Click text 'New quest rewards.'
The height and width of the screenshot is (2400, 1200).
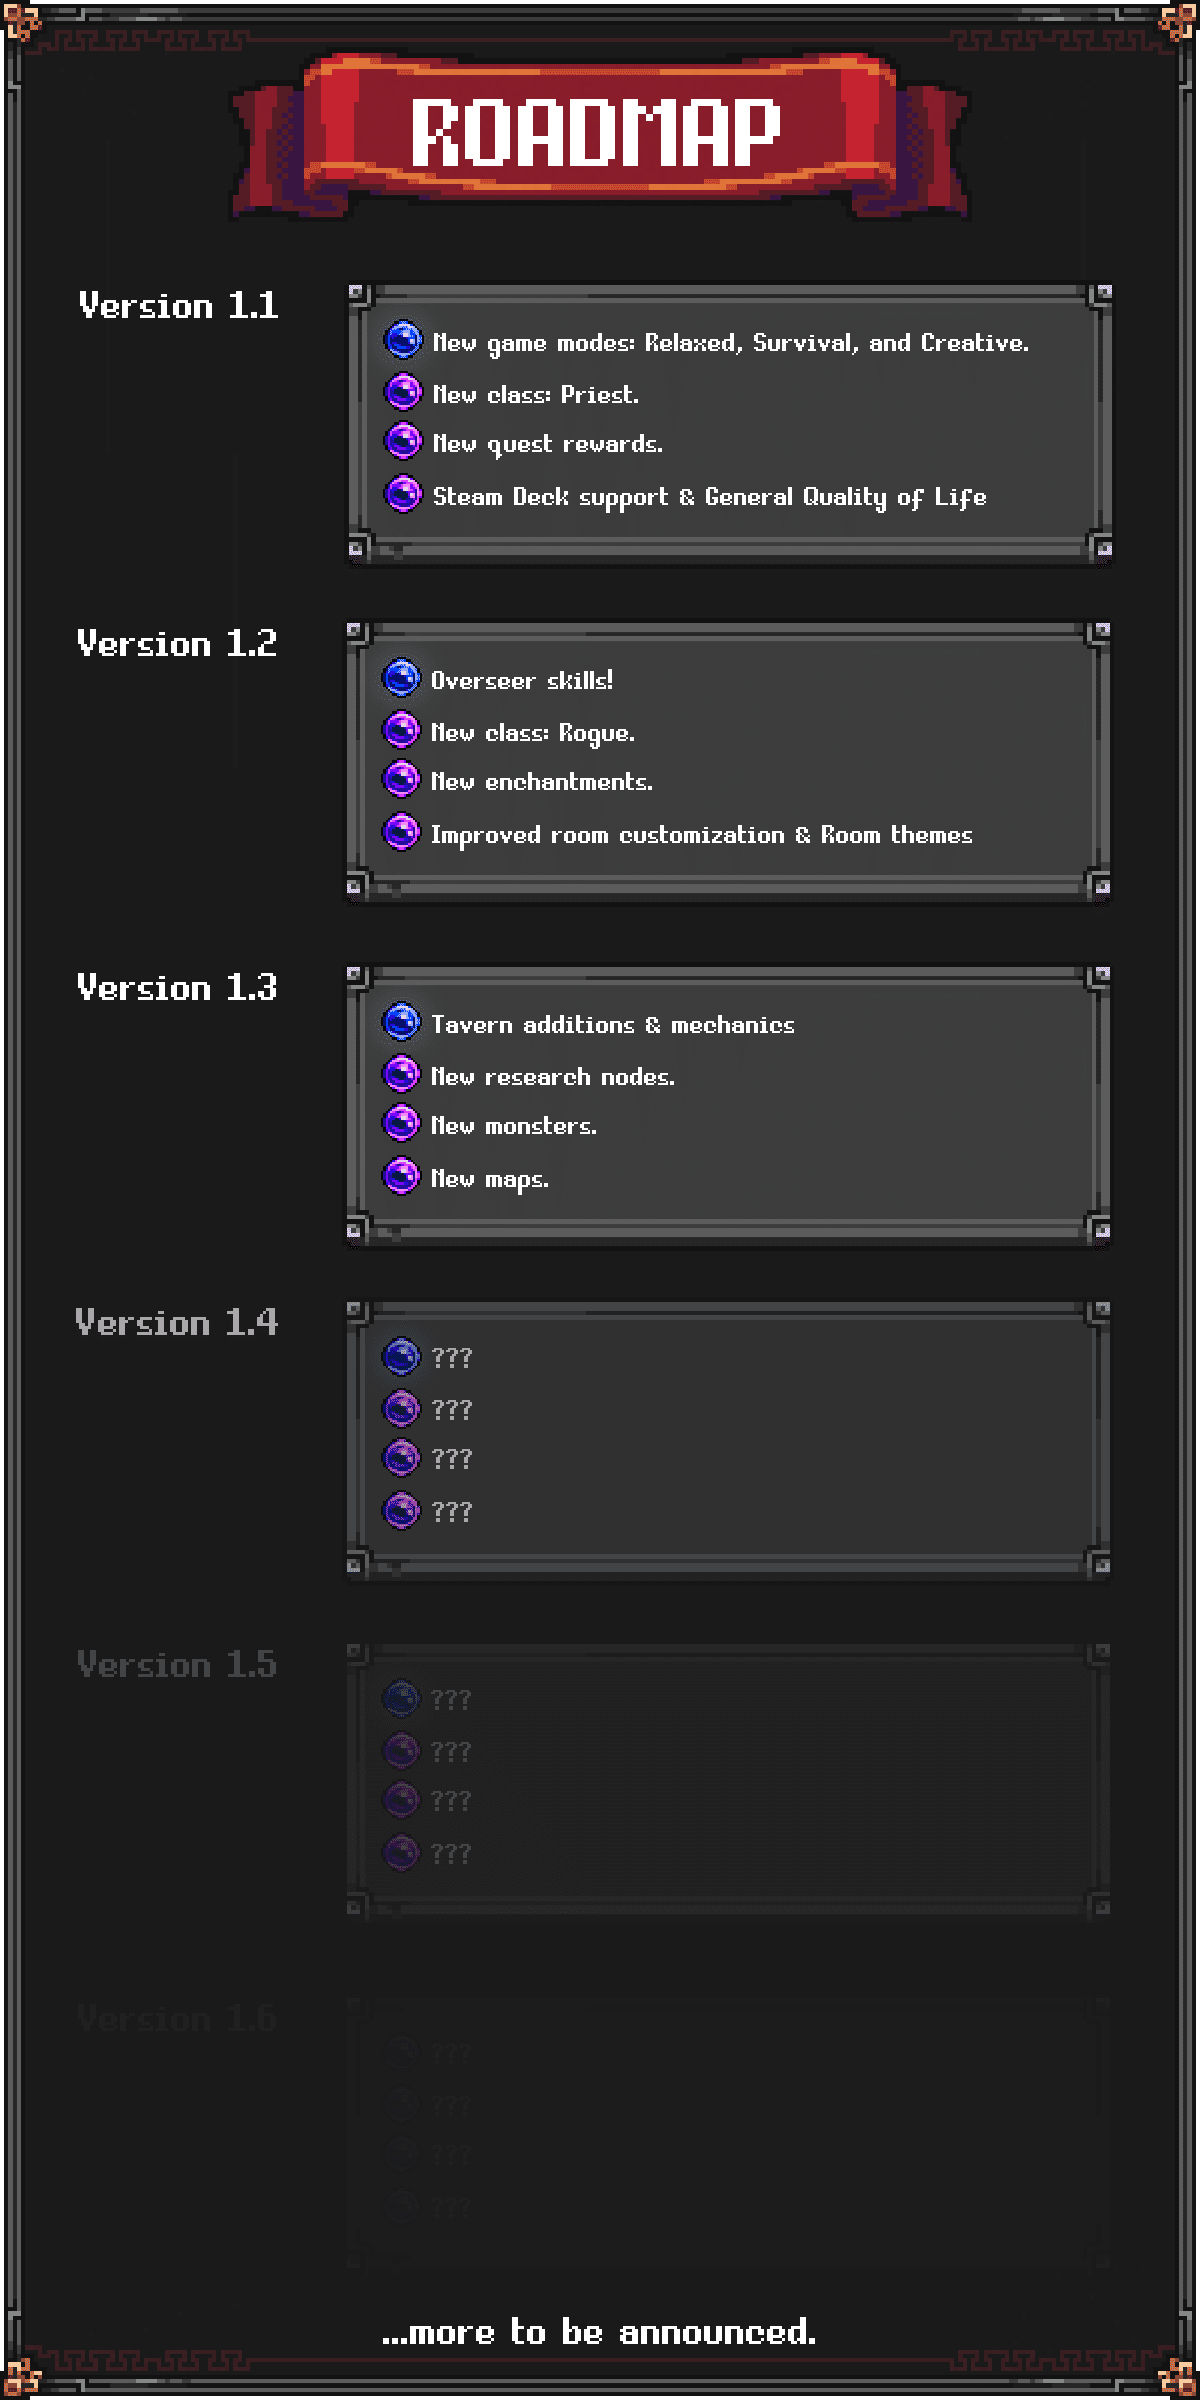click(x=547, y=445)
